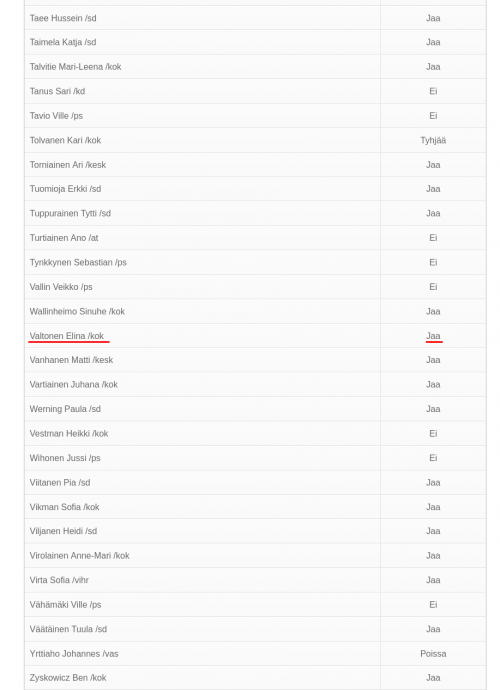Click the Virolainen Anne-Mari /kok name
The width and height of the screenshot is (500, 690).
tap(79, 555)
